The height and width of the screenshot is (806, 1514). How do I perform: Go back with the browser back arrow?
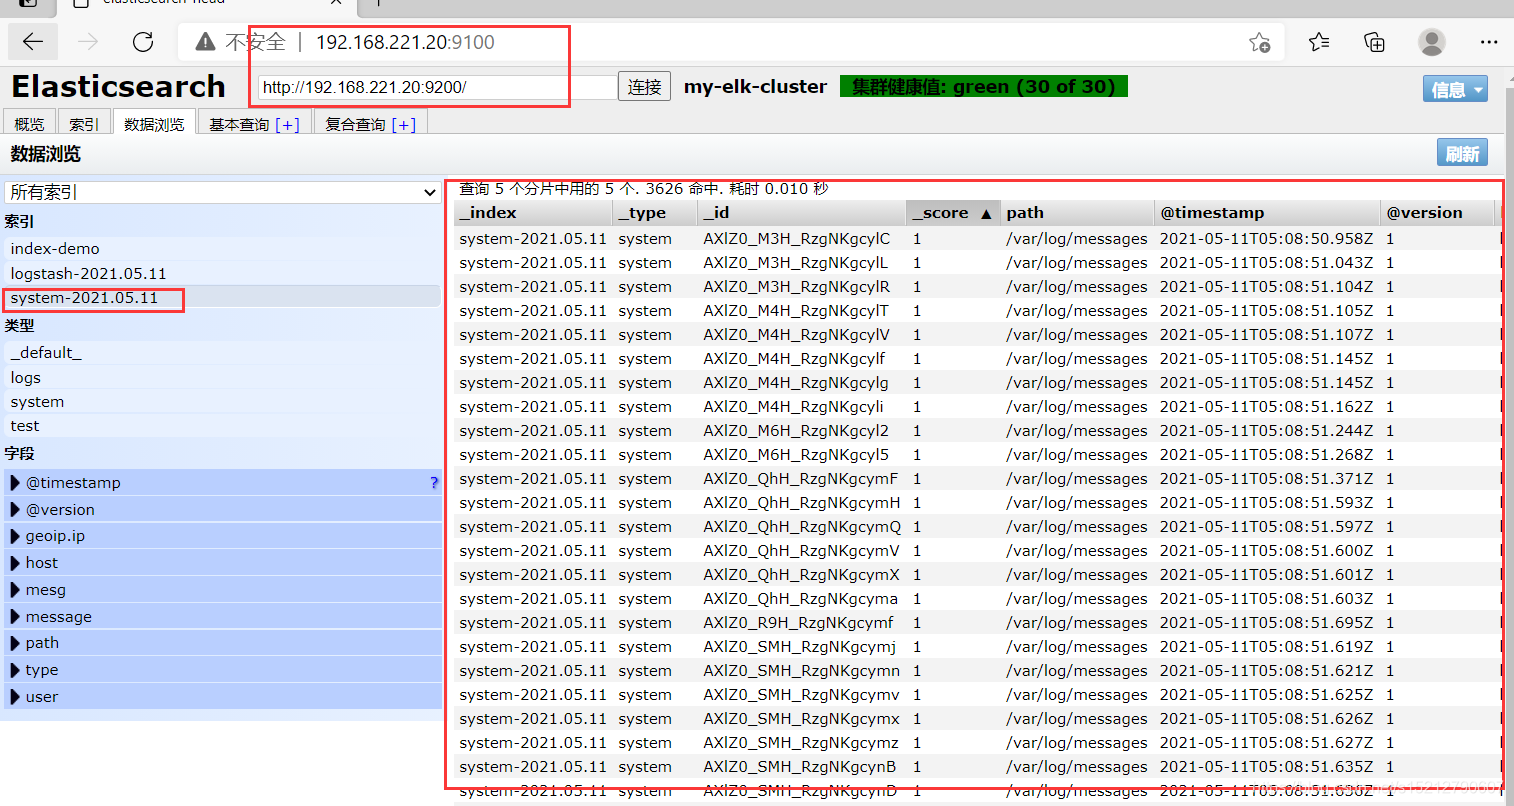(x=33, y=42)
